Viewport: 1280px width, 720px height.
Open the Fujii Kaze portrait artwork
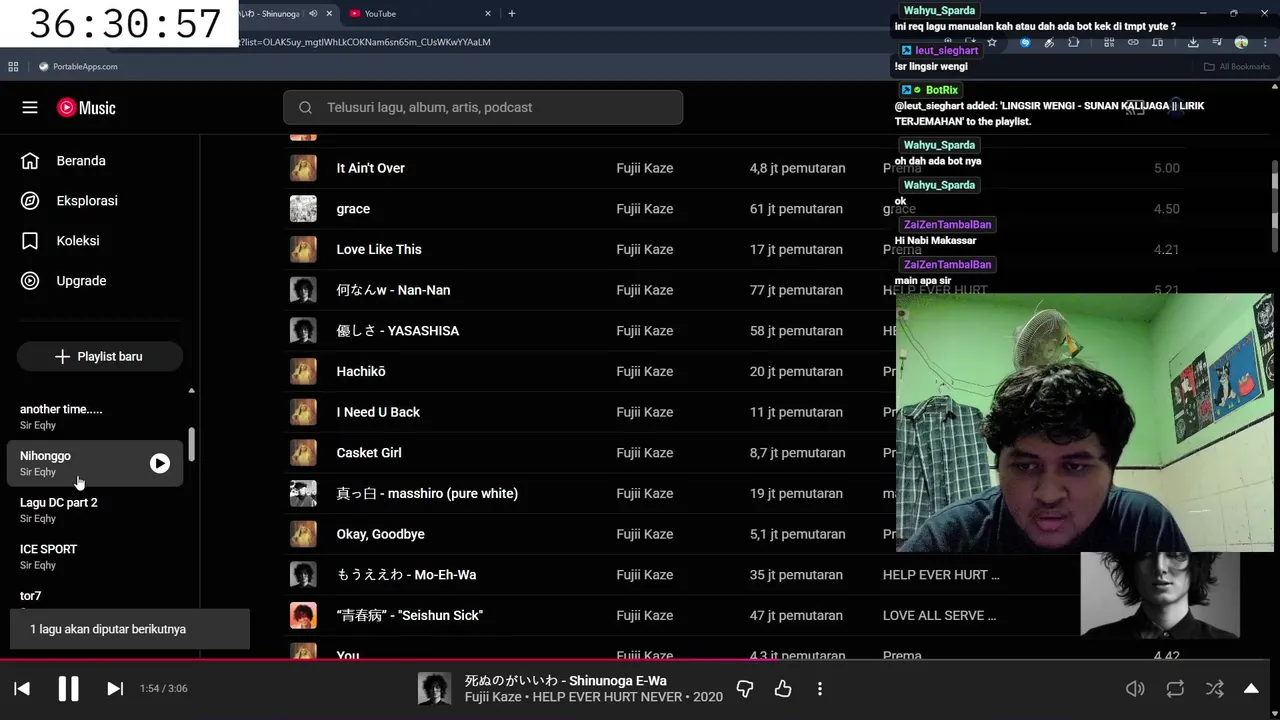tap(1160, 595)
